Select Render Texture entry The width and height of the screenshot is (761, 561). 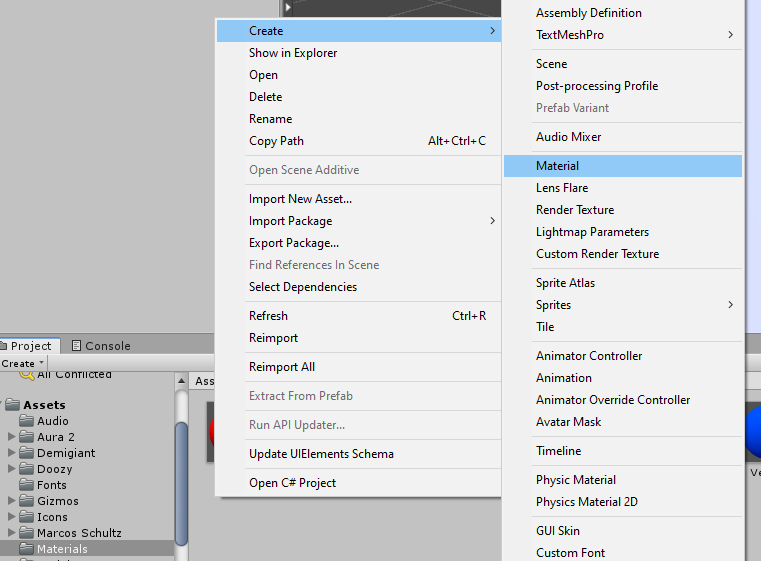point(623,210)
